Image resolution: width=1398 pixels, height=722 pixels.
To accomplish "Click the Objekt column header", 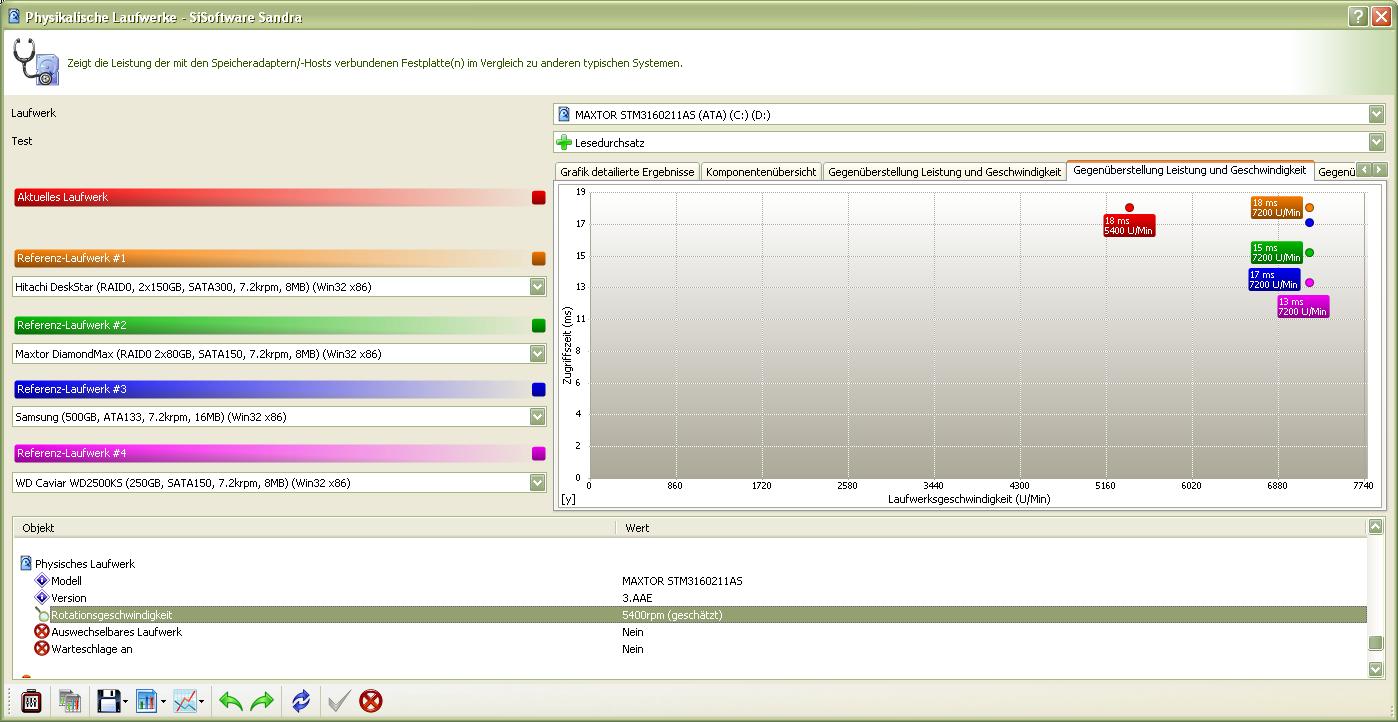I will (314, 527).
